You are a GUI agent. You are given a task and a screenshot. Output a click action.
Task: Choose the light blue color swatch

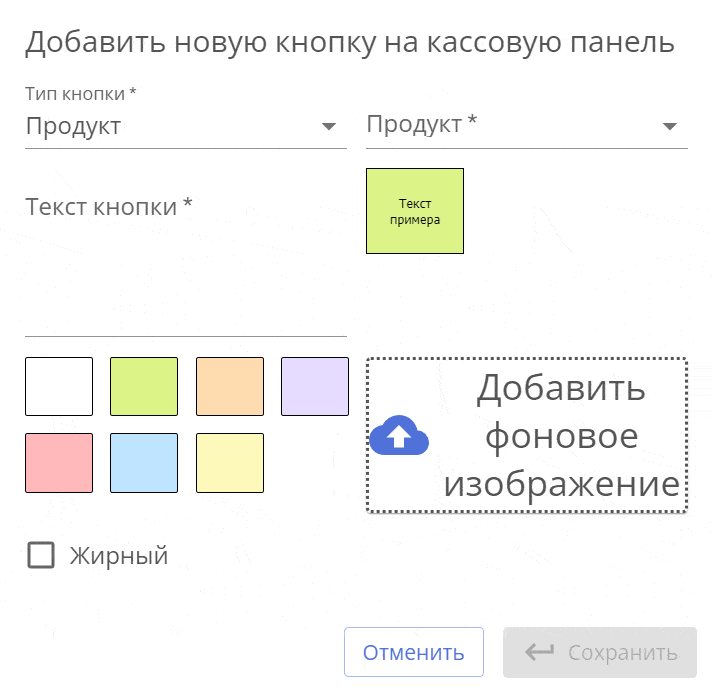tap(144, 462)
